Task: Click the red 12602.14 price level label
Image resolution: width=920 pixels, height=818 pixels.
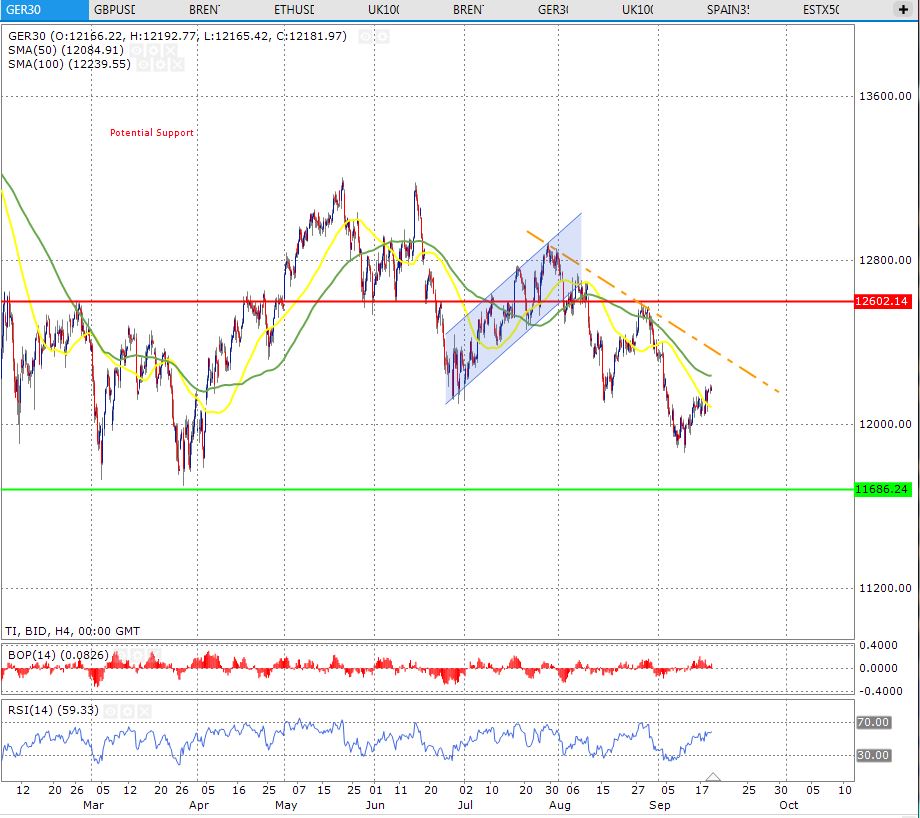Action: click(882, 301)
